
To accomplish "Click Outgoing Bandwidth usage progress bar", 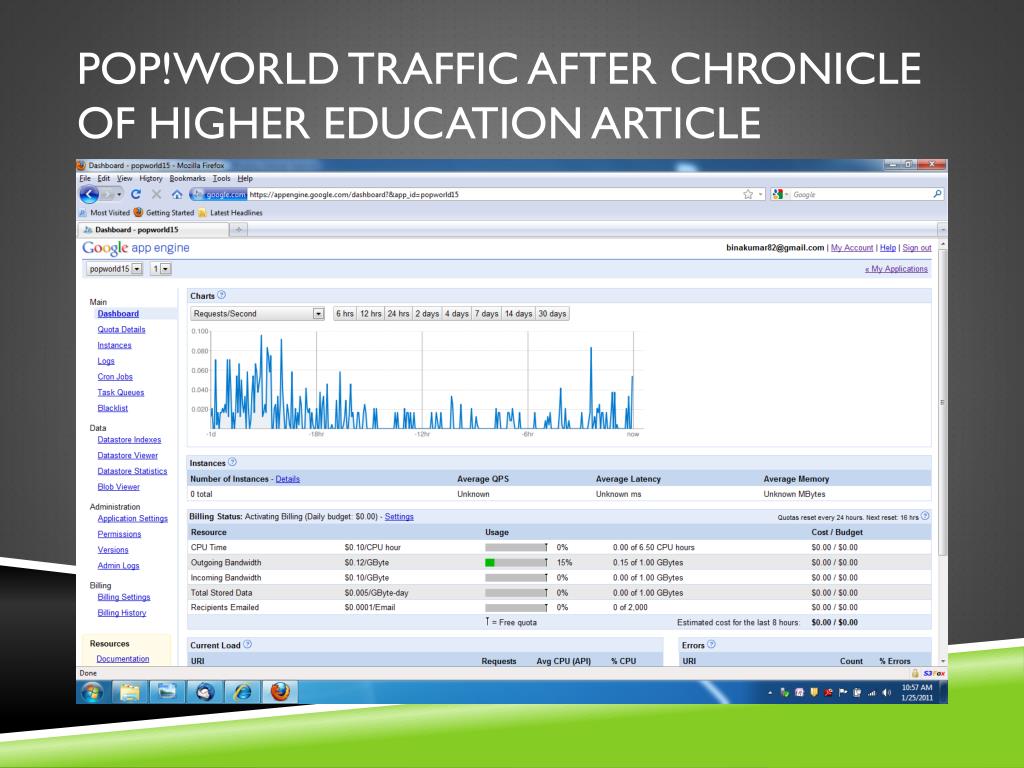I will (x=516, y=562).
